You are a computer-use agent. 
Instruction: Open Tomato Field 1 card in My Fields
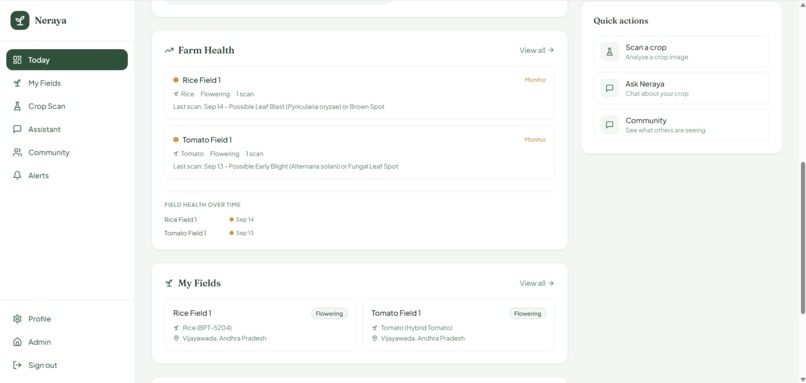pyautogui.click(x=459, y=325)
